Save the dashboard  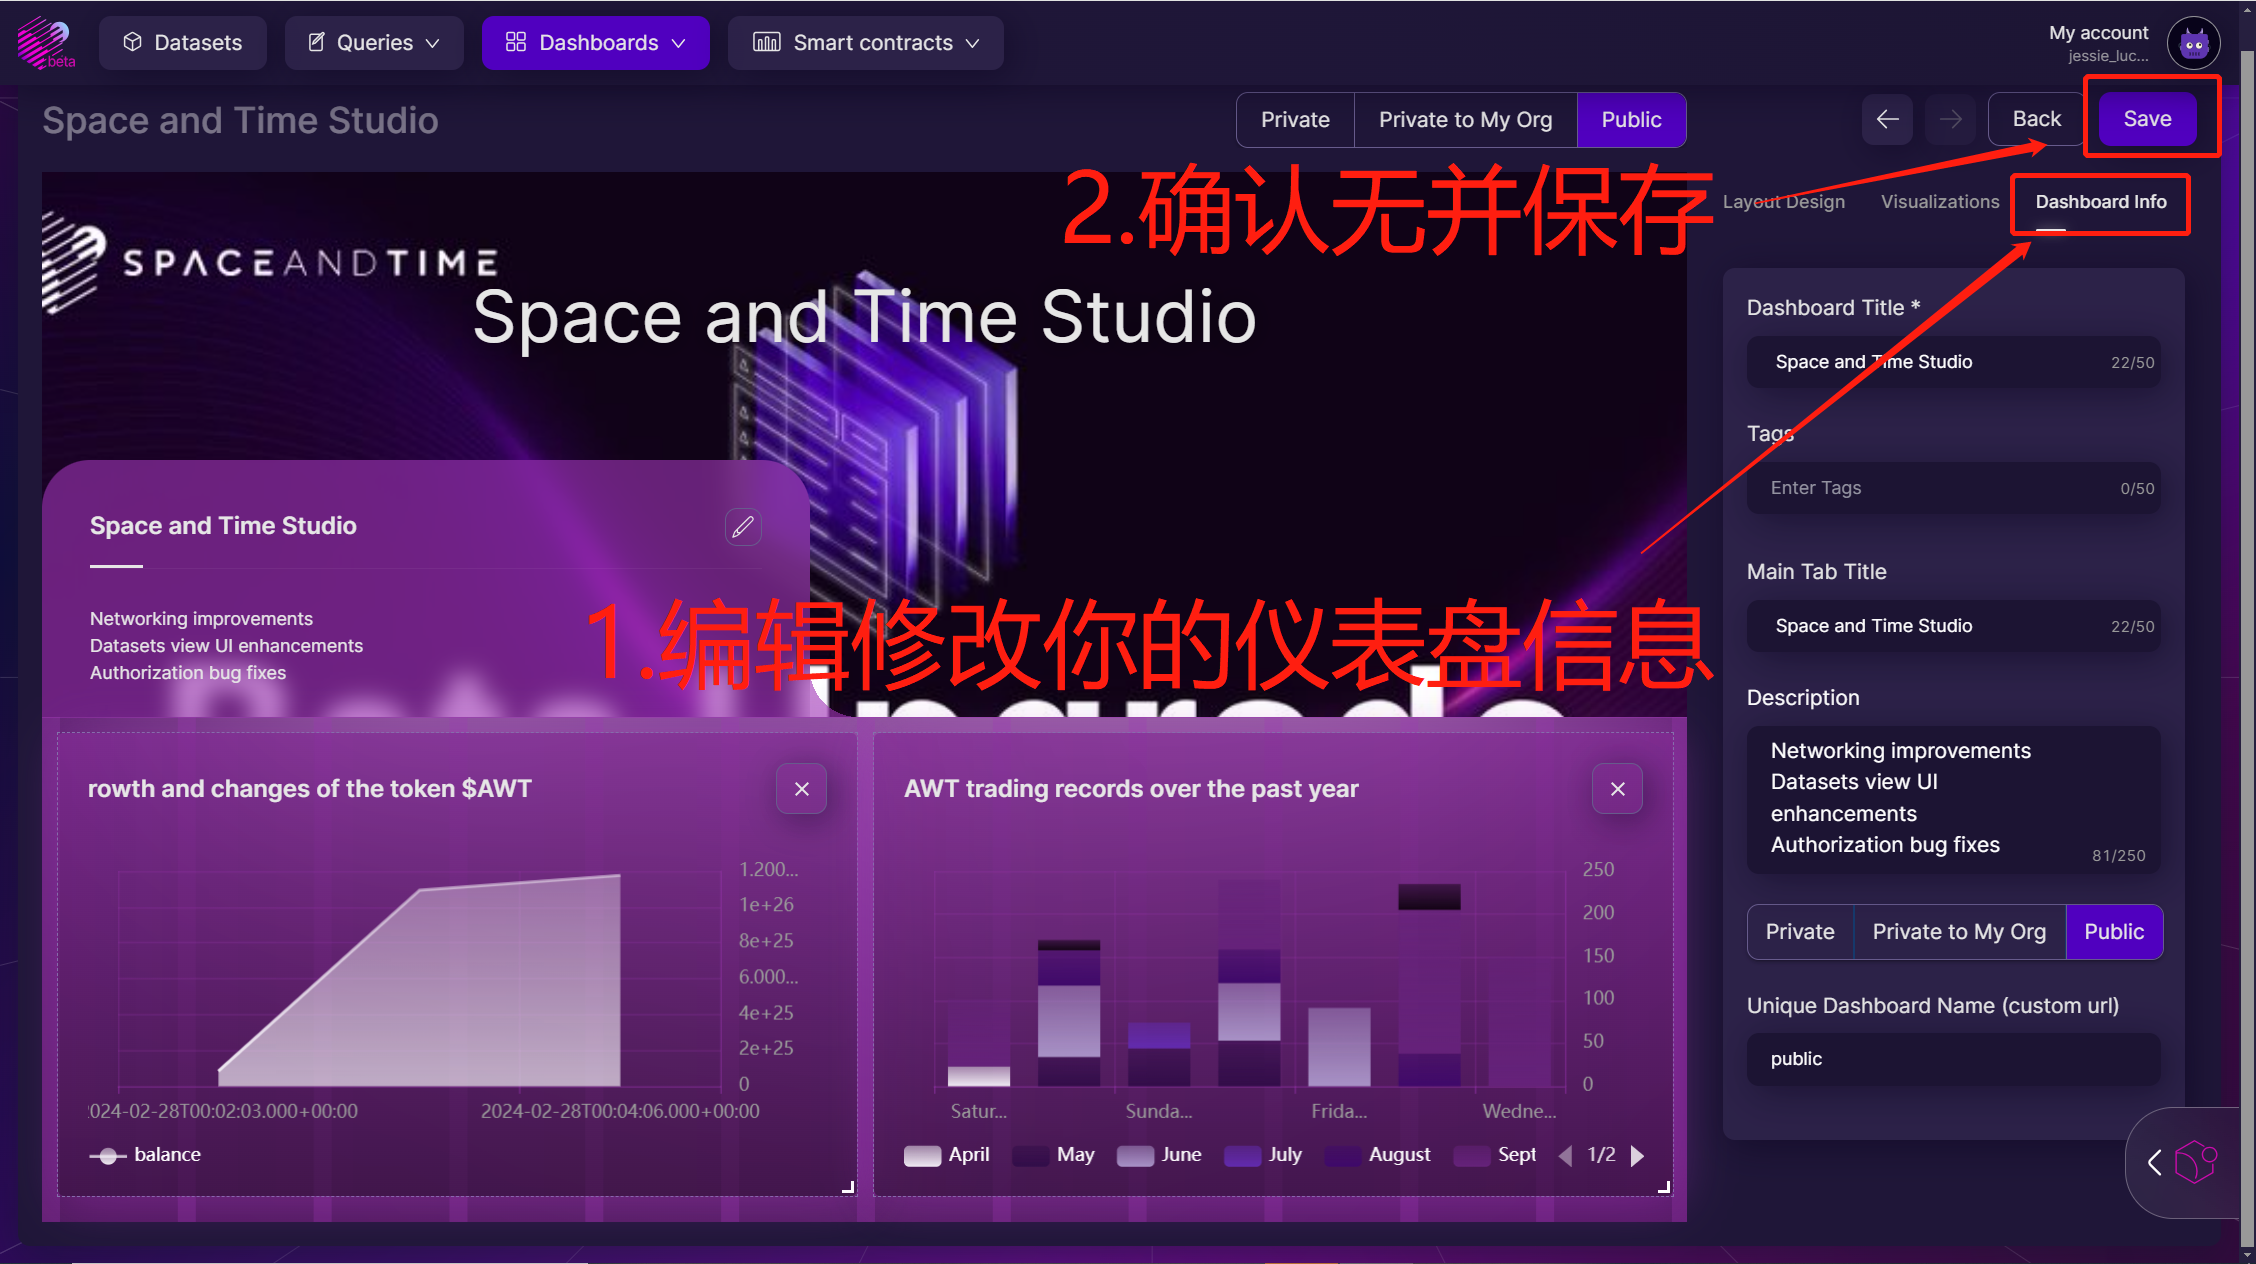tap(2147, 119)
